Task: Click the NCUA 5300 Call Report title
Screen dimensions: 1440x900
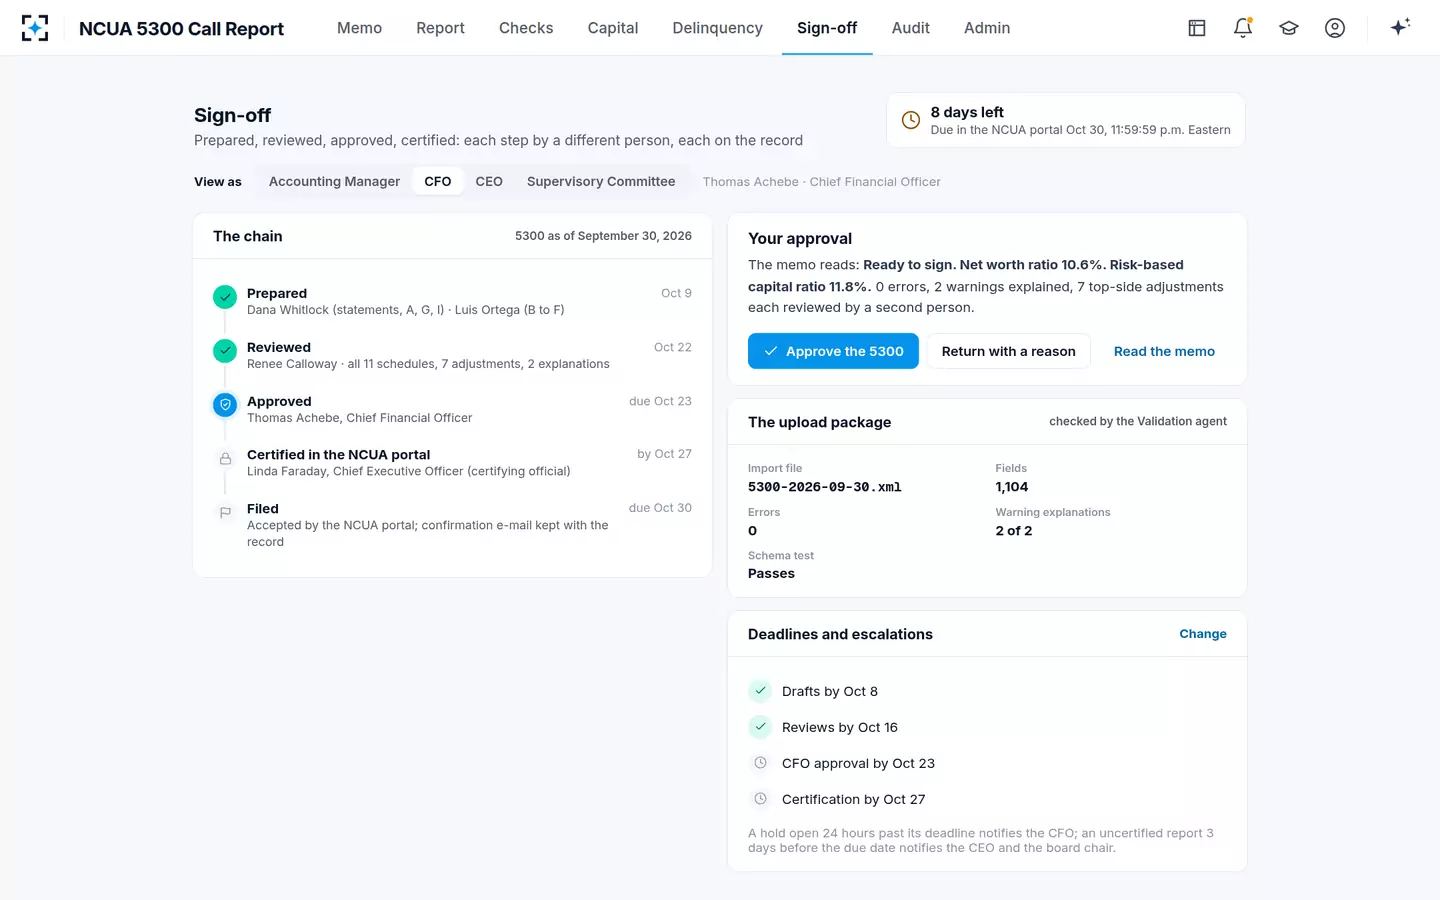Action: [181, 29]
